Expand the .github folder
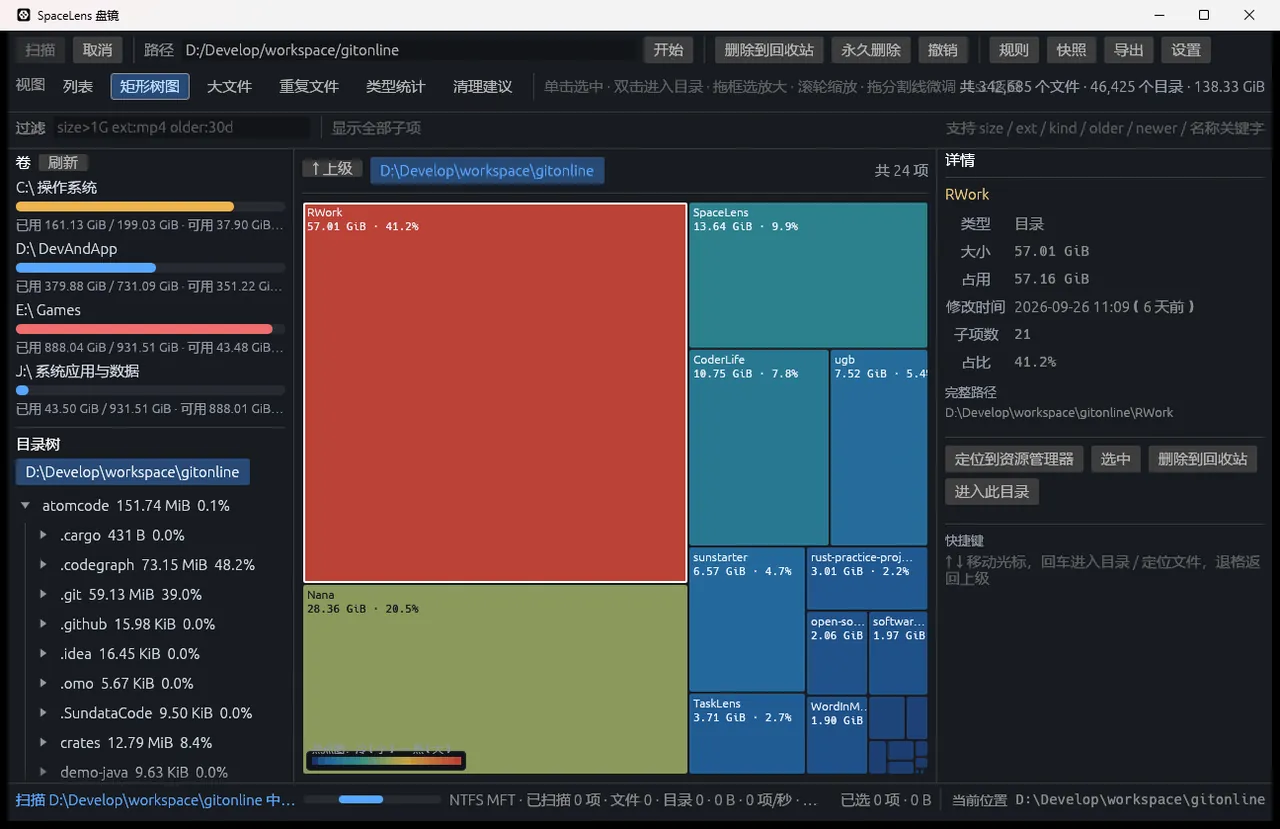 tap(43, 624)
